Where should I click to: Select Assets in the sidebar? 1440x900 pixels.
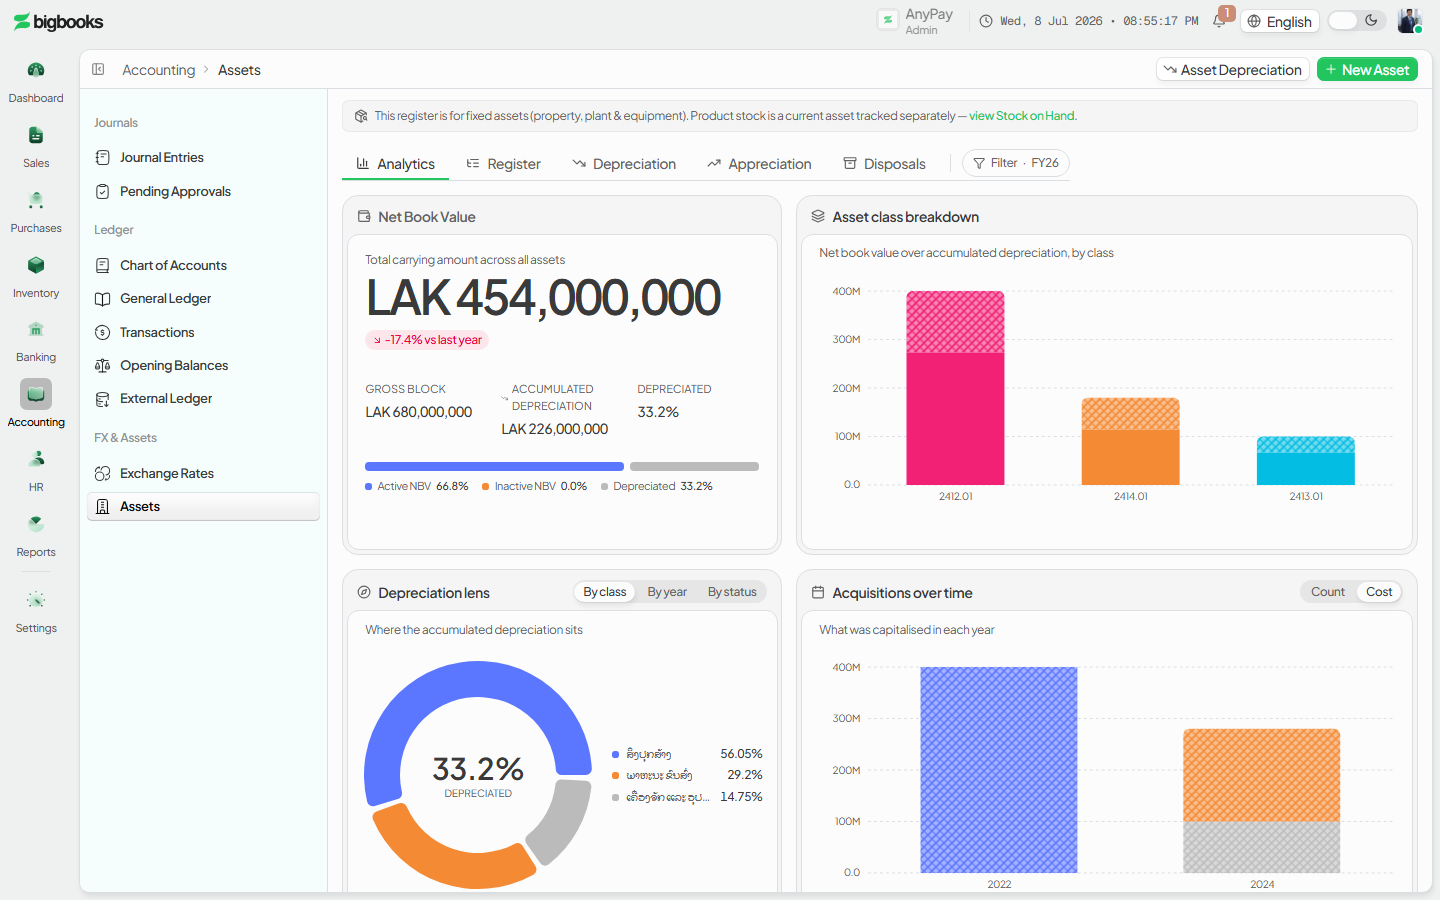coord(203,506)
